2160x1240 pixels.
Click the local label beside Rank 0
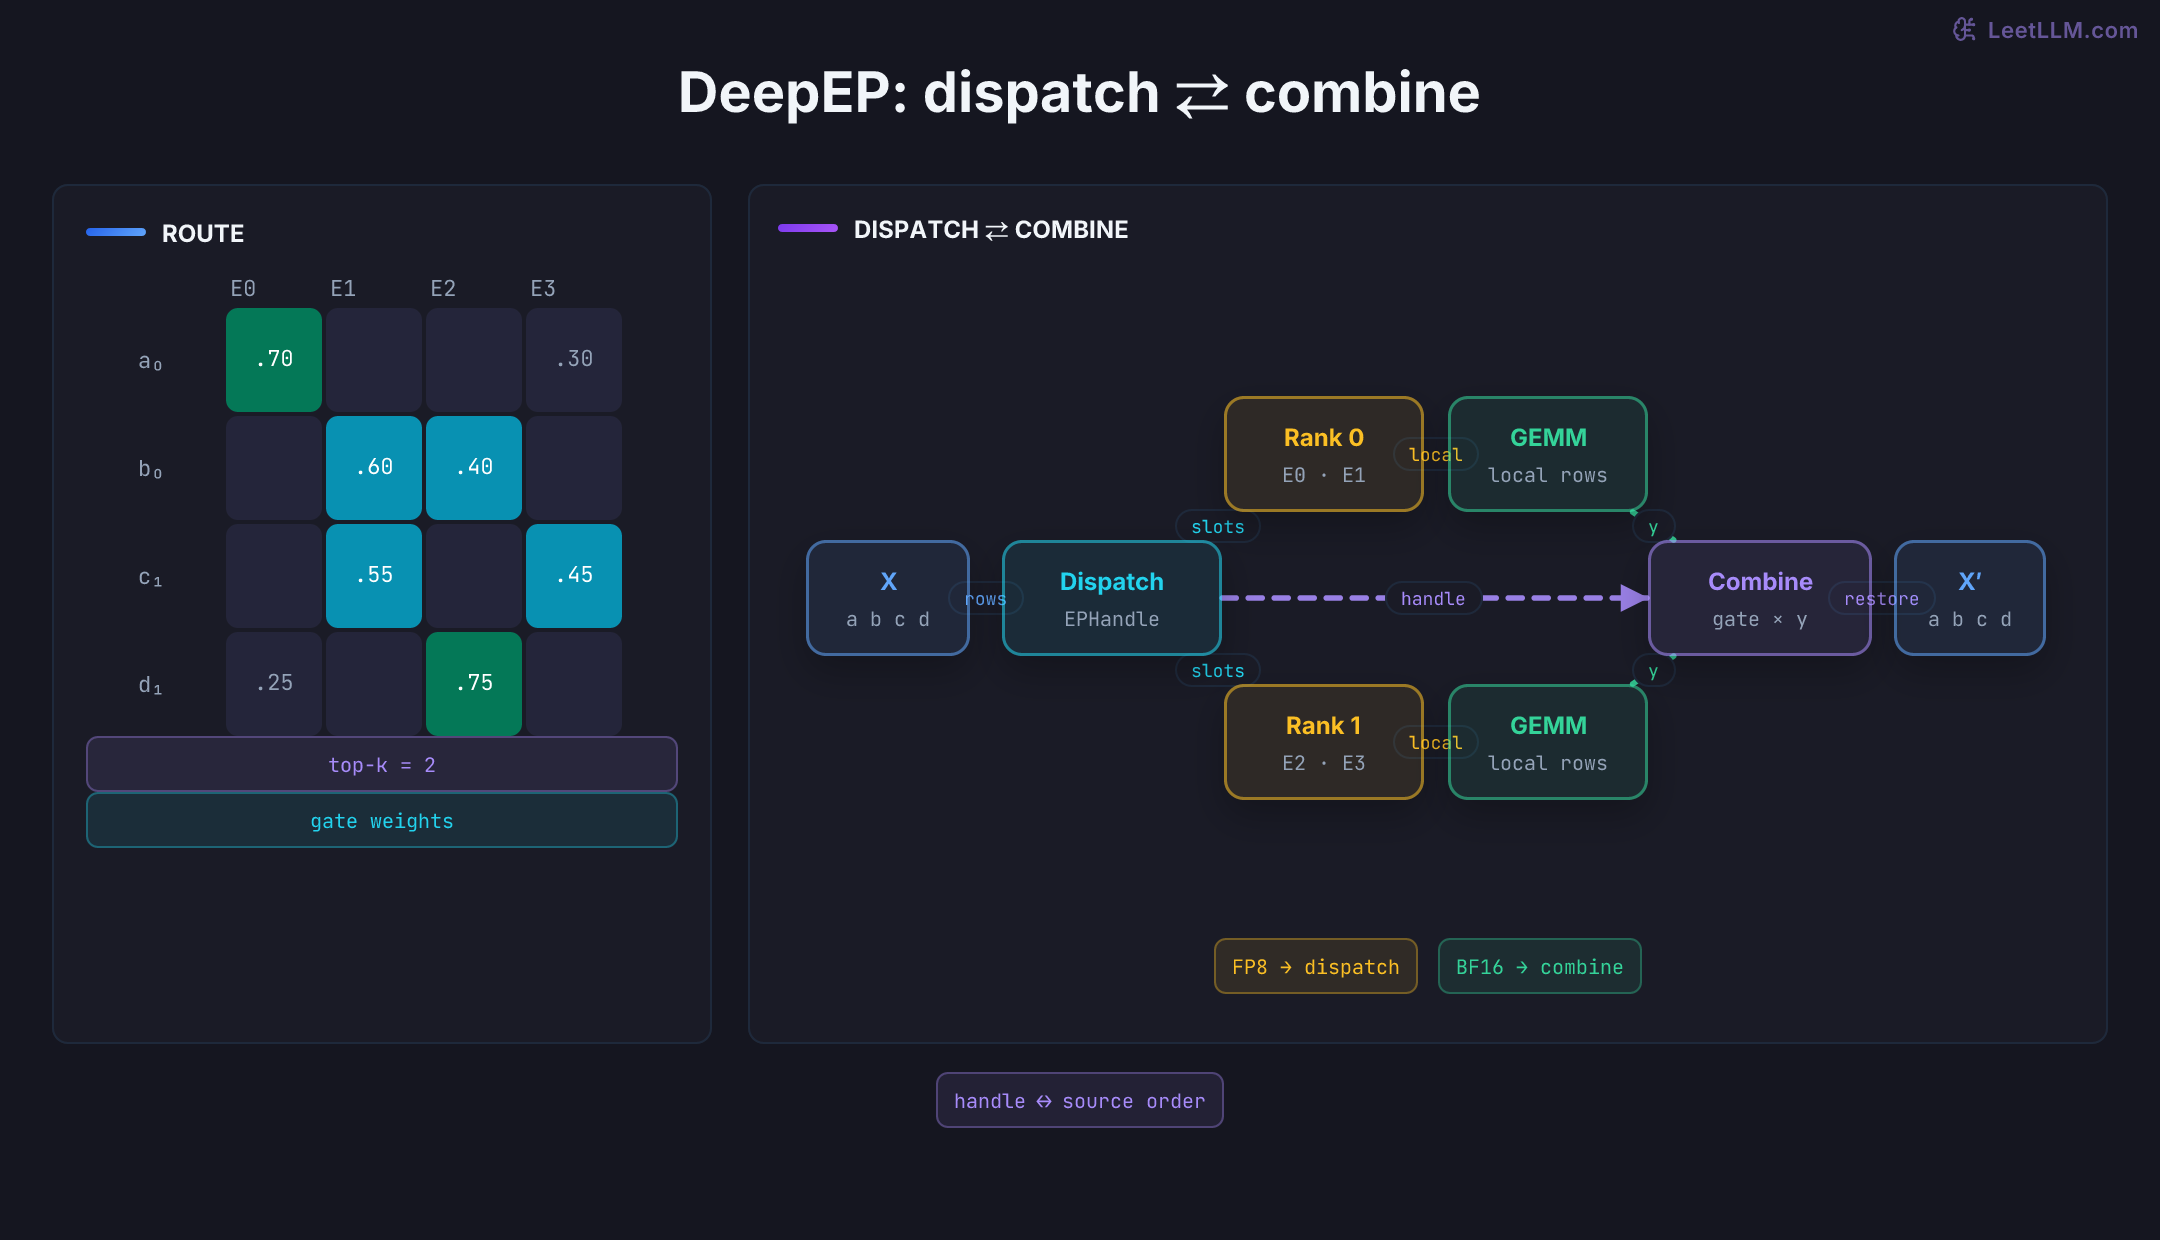[1436, 455]
